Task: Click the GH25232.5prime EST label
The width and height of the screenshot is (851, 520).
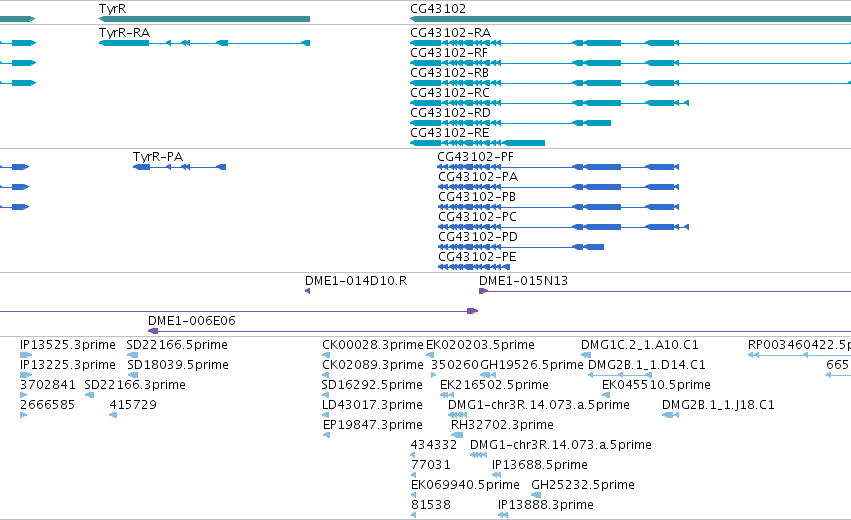Action: pos(582,485)
